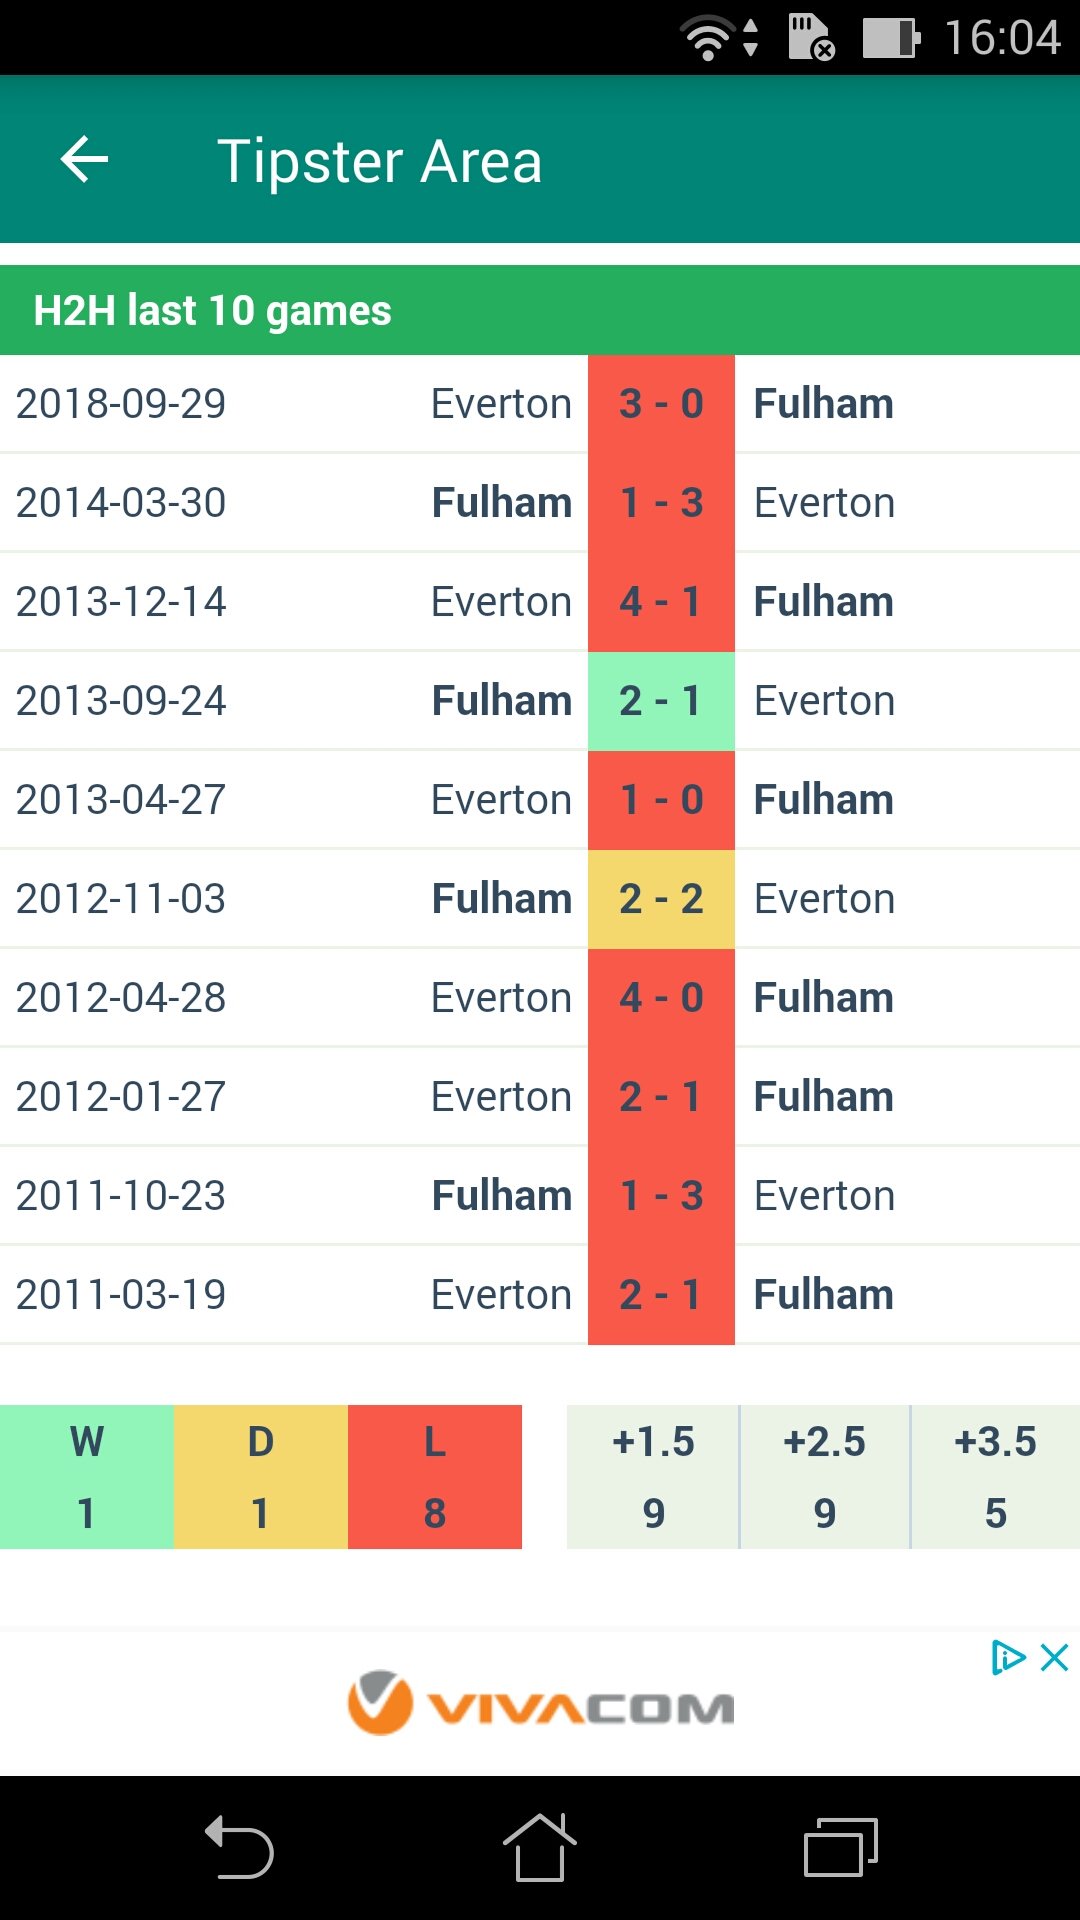Select the W wins count box
This screenshot has width=1080, height=1920.
[87, 1477]
